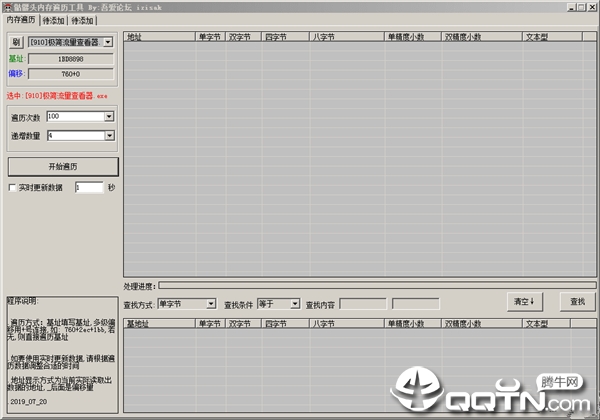This screenshot has width=600, height=420.
Task: Click lower table 文本型 column header
Action: click(x=547, y=324)
